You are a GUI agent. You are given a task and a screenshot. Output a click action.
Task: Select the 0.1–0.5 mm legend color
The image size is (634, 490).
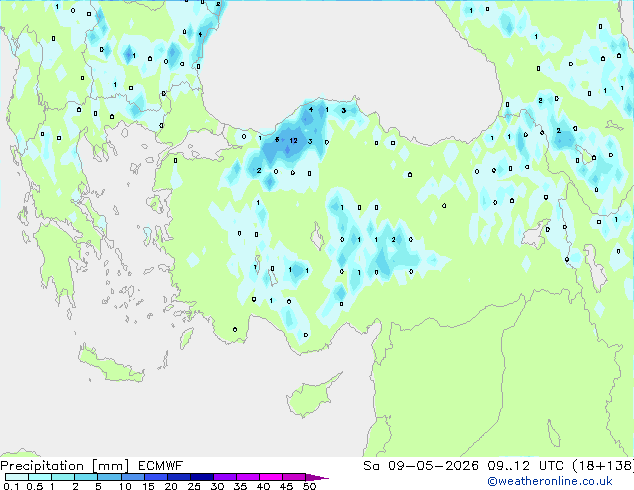17,477
